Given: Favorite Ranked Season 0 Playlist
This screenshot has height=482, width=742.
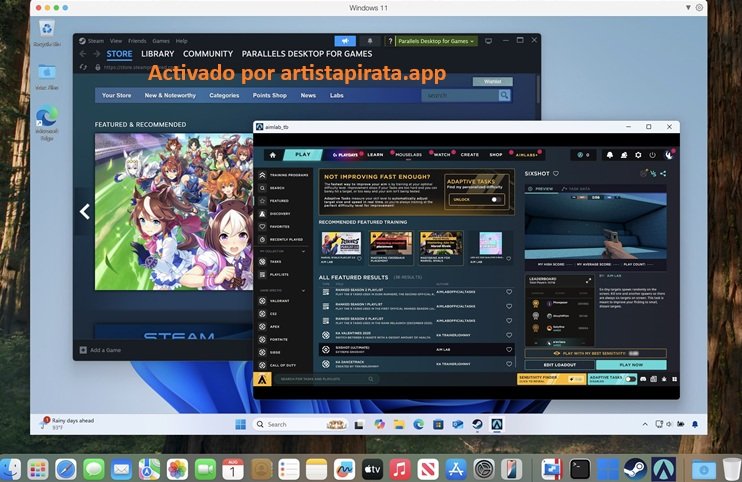Looking at the screenshot, I should click(509, 320).
